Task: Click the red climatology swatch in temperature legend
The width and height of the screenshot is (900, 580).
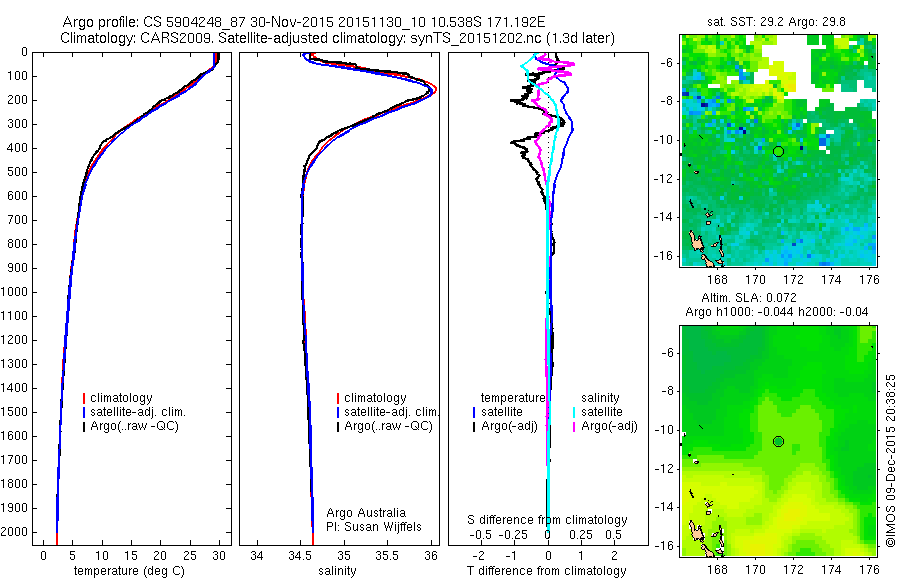Action: tap(84, 398)
